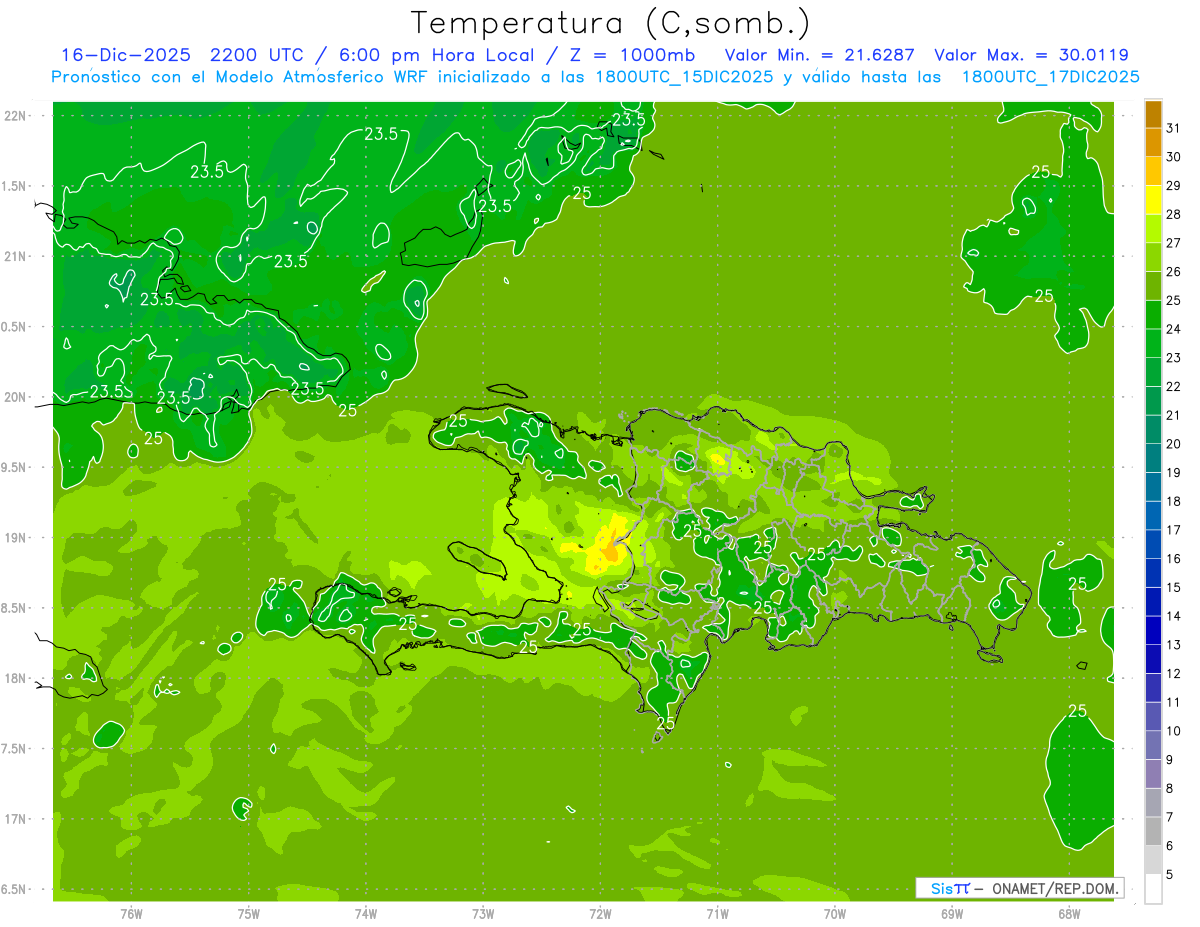The height and width of the screenshot is (927, 1200).
Task: Select the legend scale number 20
Action: (1173, 444)
